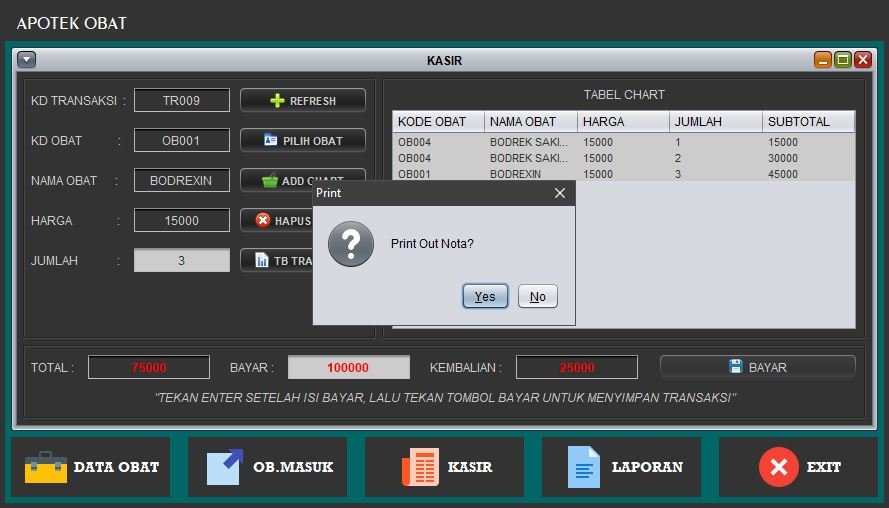This screenshot has width=889, height=508.
Task: Click the Jumlah quantity field
Action: tap(182, 261)
